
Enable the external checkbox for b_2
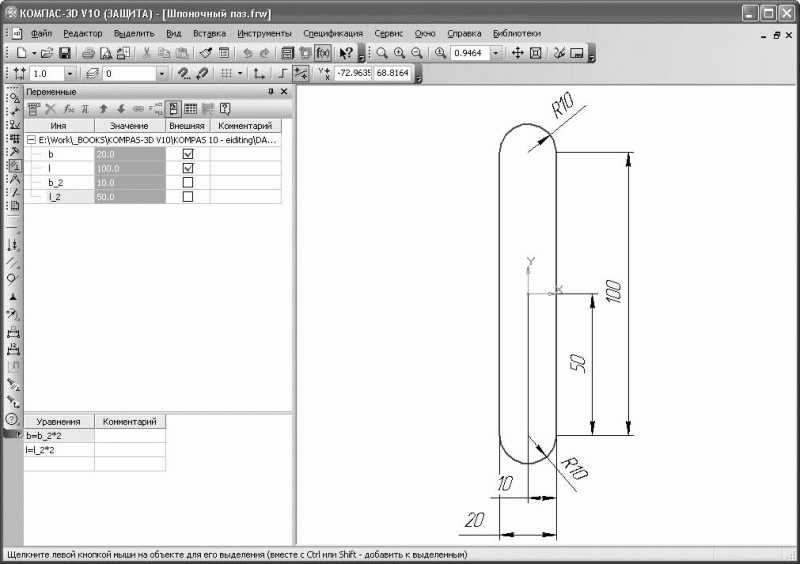(188, 182)
